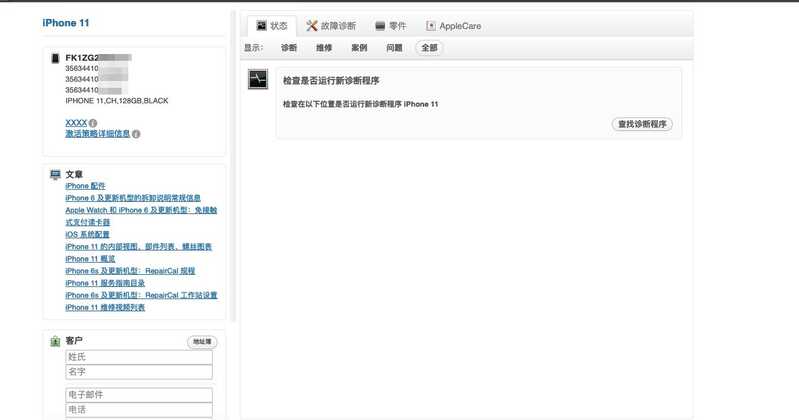Click the 地址簿 button
This screenshot has width=799, height=420.
[202, 342]
